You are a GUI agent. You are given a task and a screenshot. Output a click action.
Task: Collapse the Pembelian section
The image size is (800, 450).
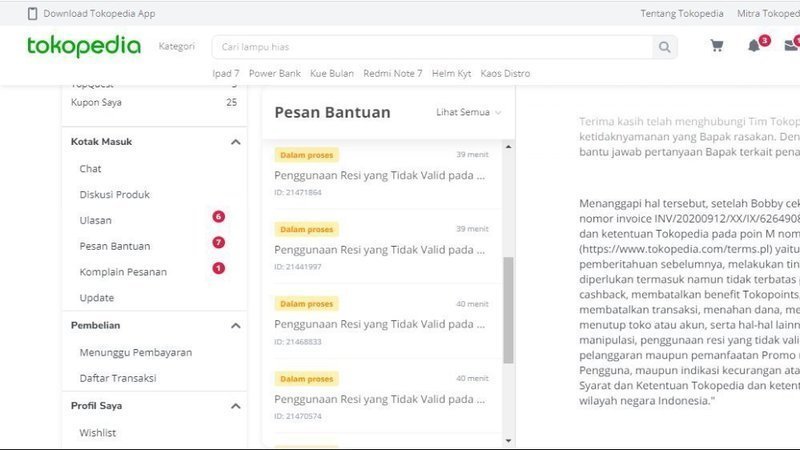pyautogui.click(x=235, y=326)
